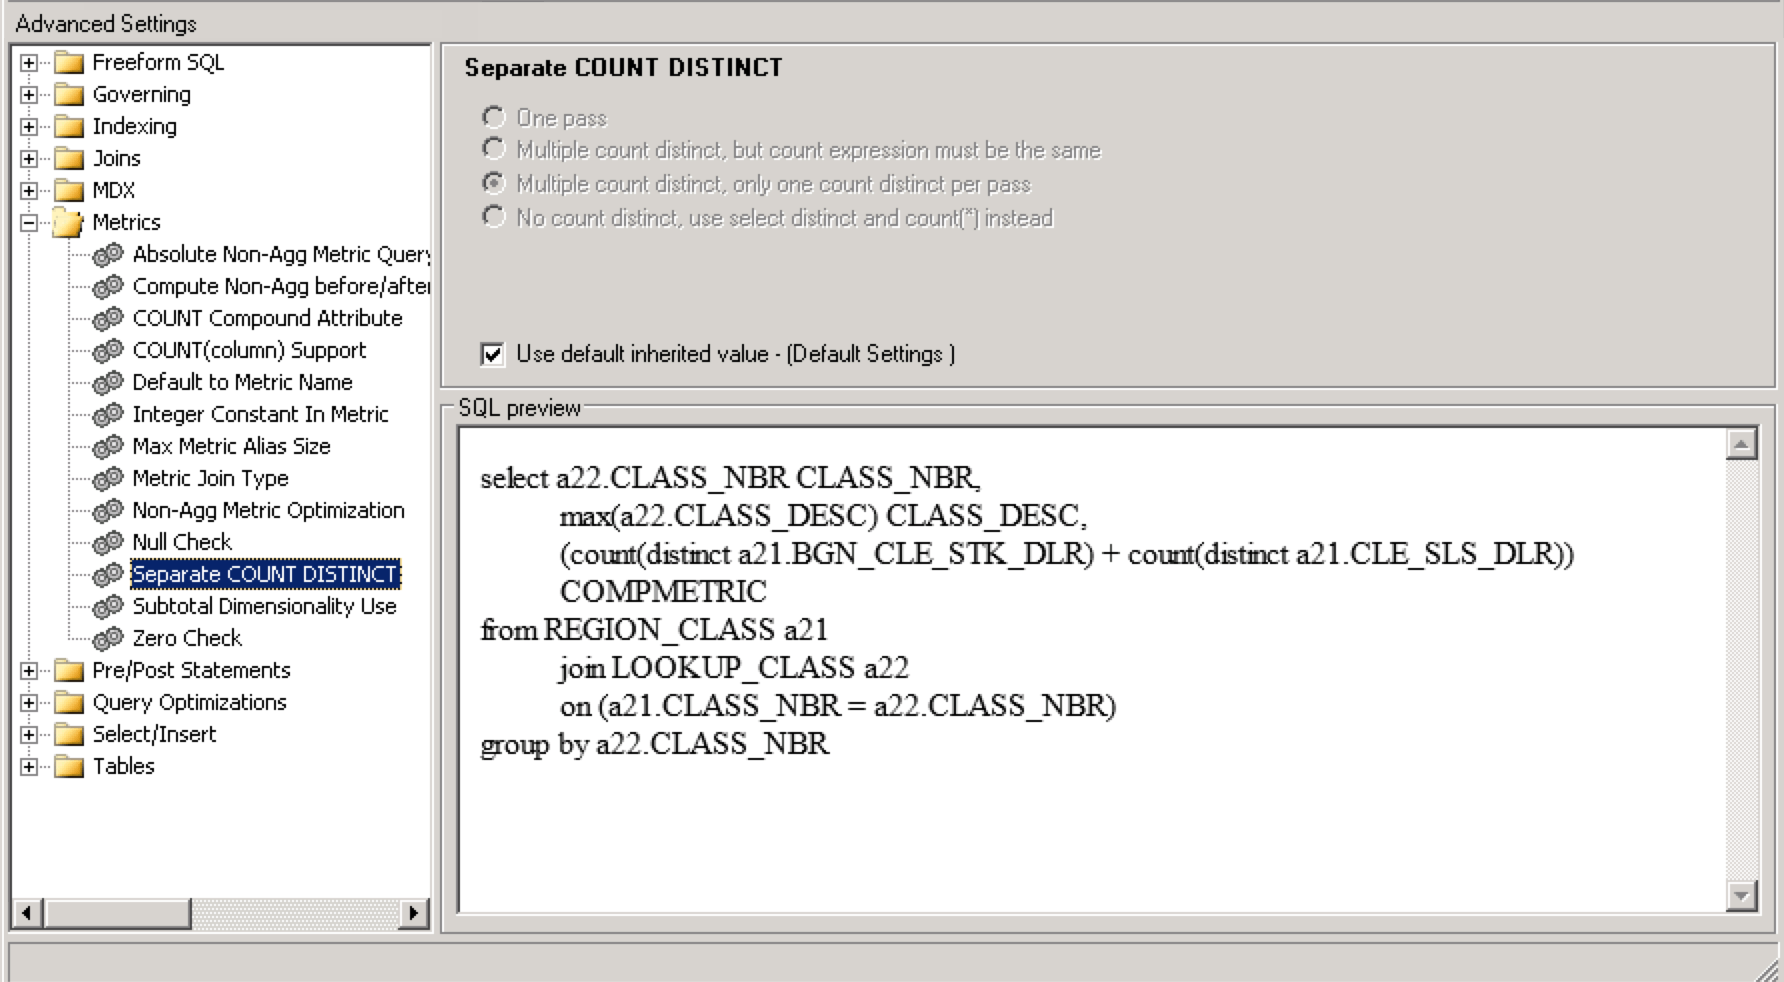Open Default to Metric Name setting

[x=242, y=382]
